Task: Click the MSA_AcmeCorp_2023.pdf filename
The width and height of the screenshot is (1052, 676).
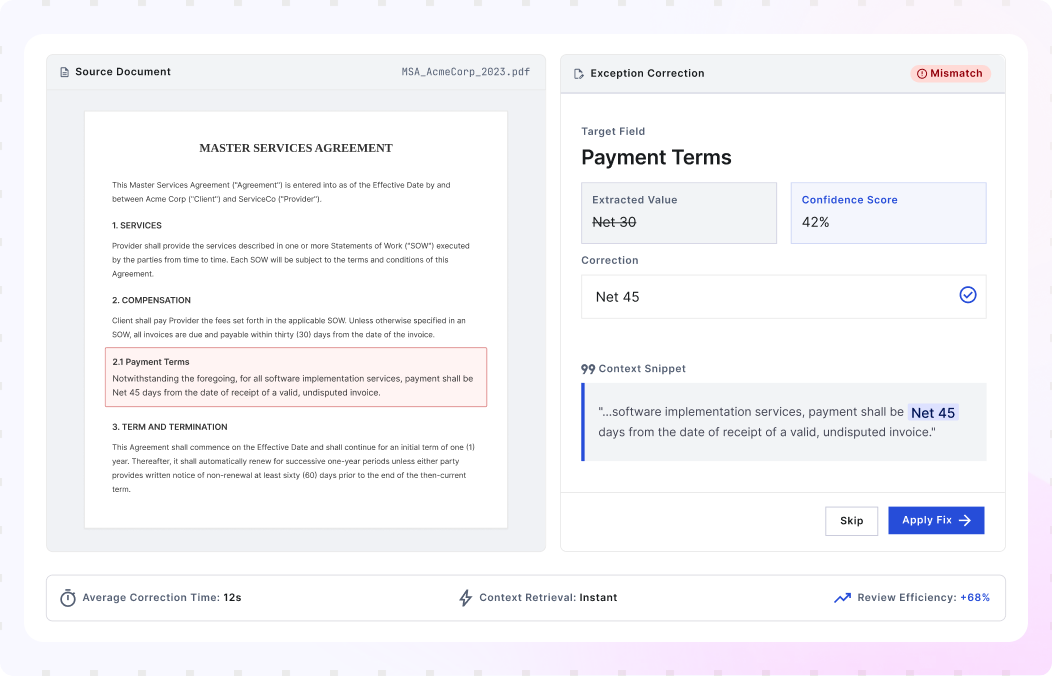Action: click(x=466, y=72)
